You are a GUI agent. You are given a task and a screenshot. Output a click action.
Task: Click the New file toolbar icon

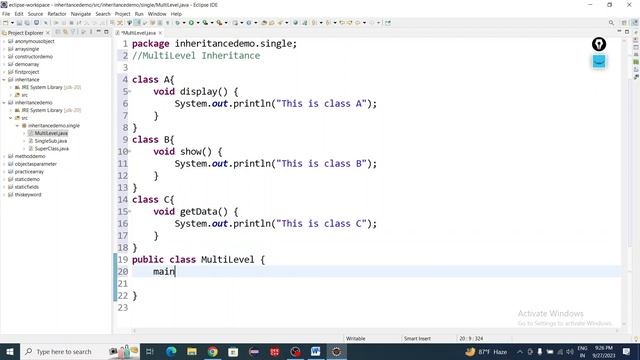tap(6, 23)
